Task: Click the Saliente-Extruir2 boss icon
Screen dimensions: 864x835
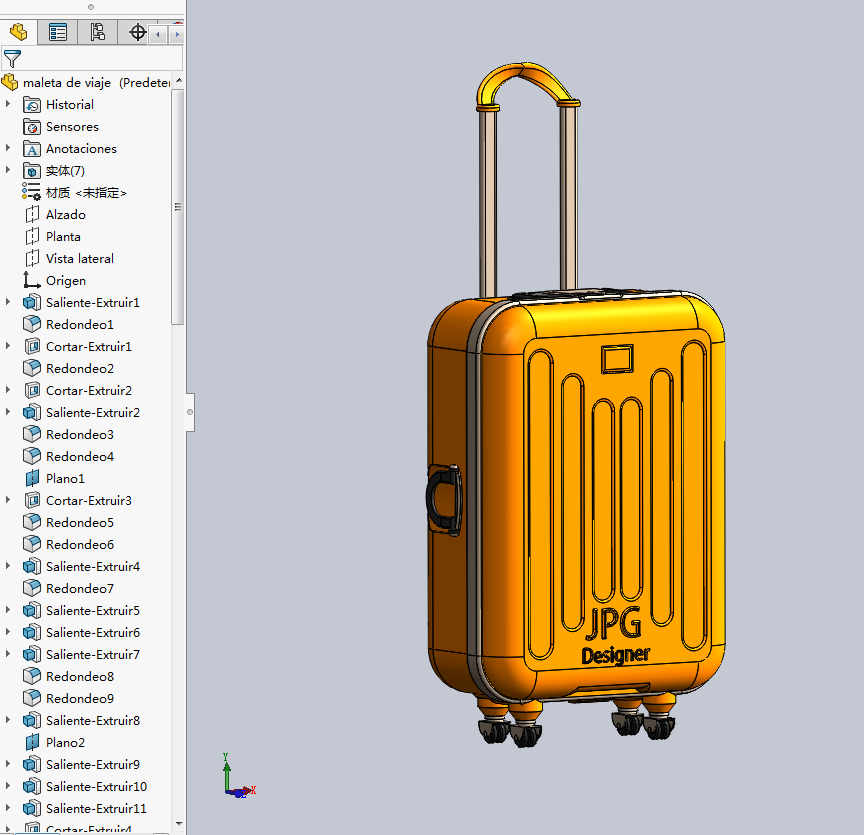Action: 32,412
